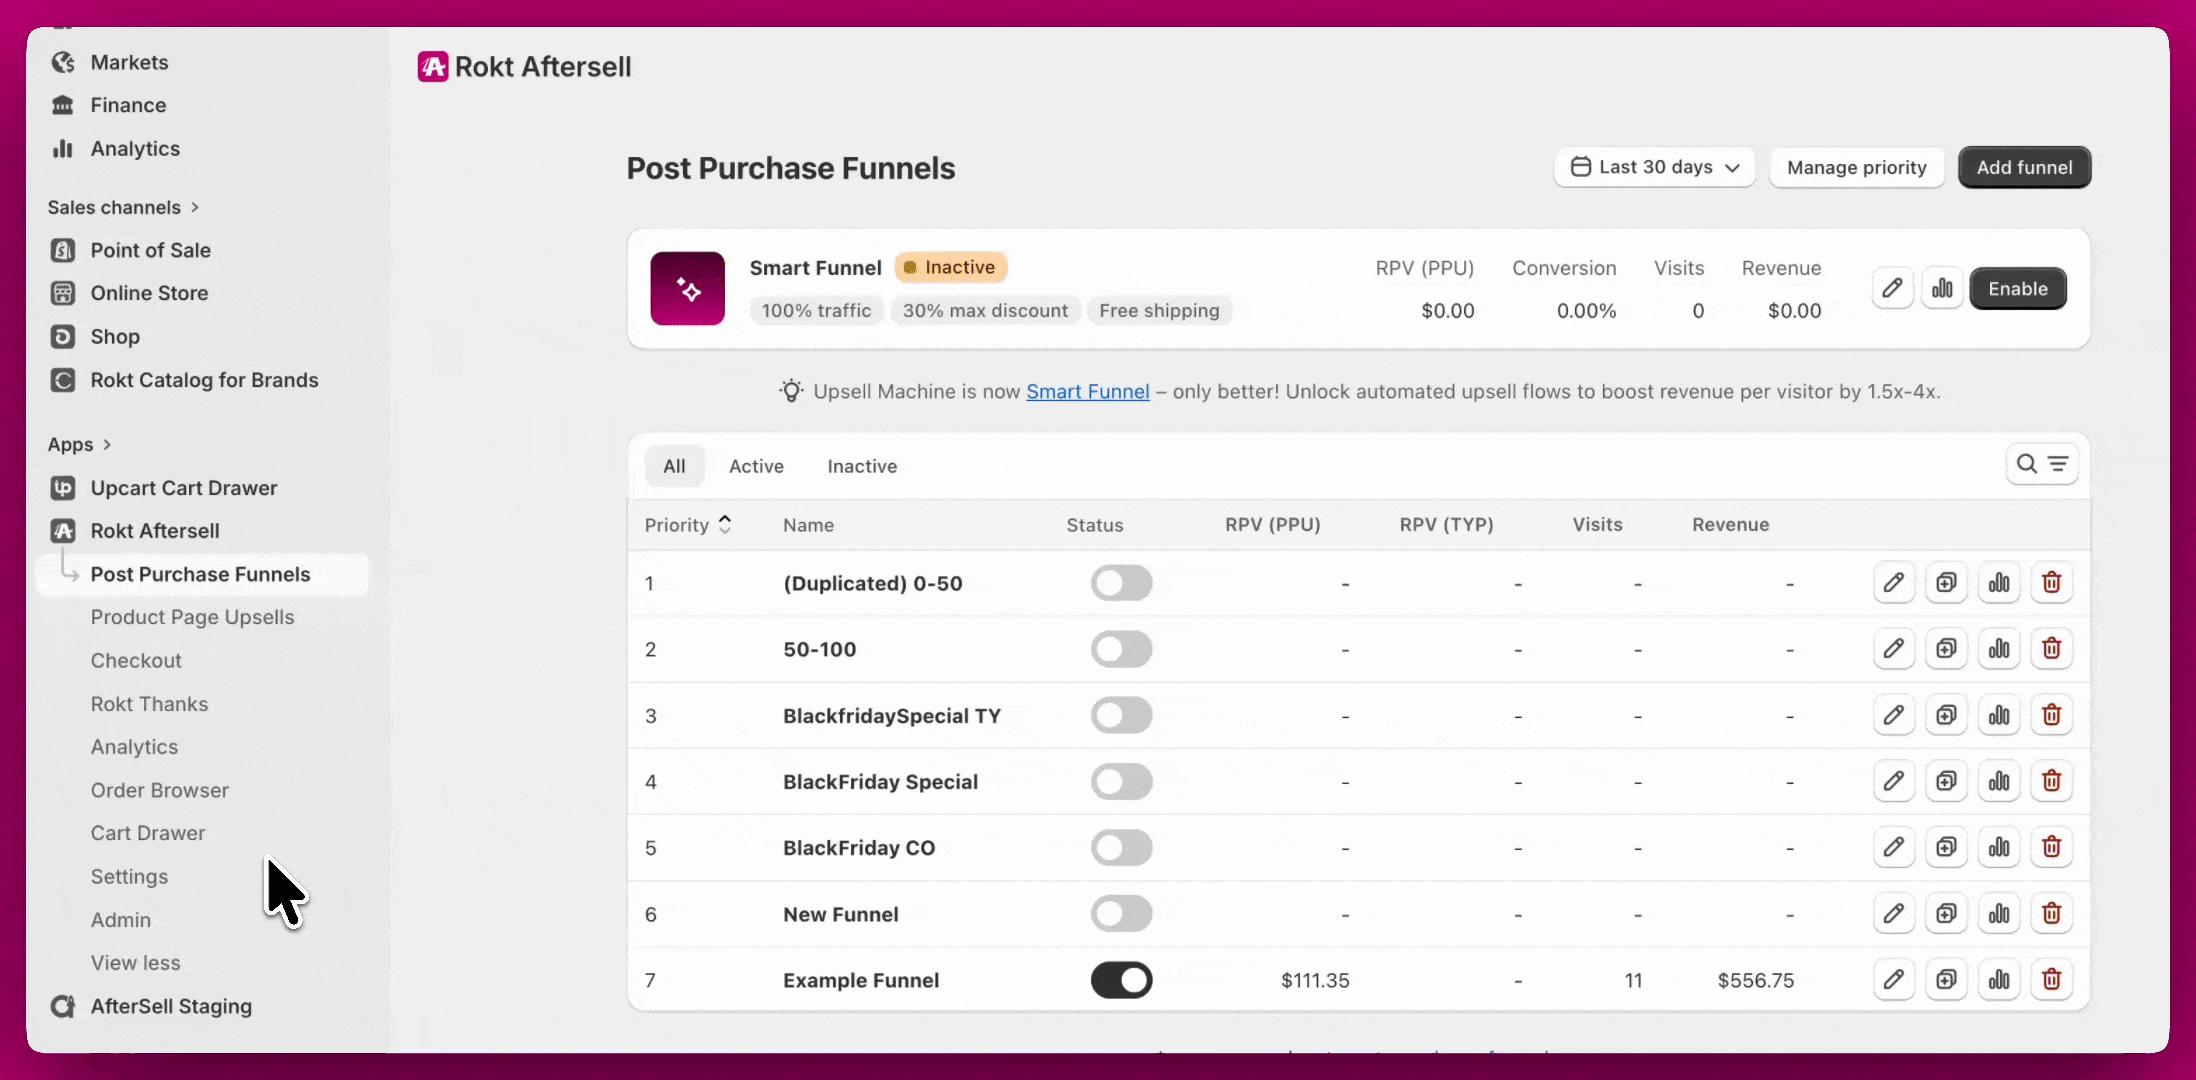2196x1080 pixels.
Task: Delete the (Duplicated) 0-50 funnel
Action: click(x=2051, y=583)
